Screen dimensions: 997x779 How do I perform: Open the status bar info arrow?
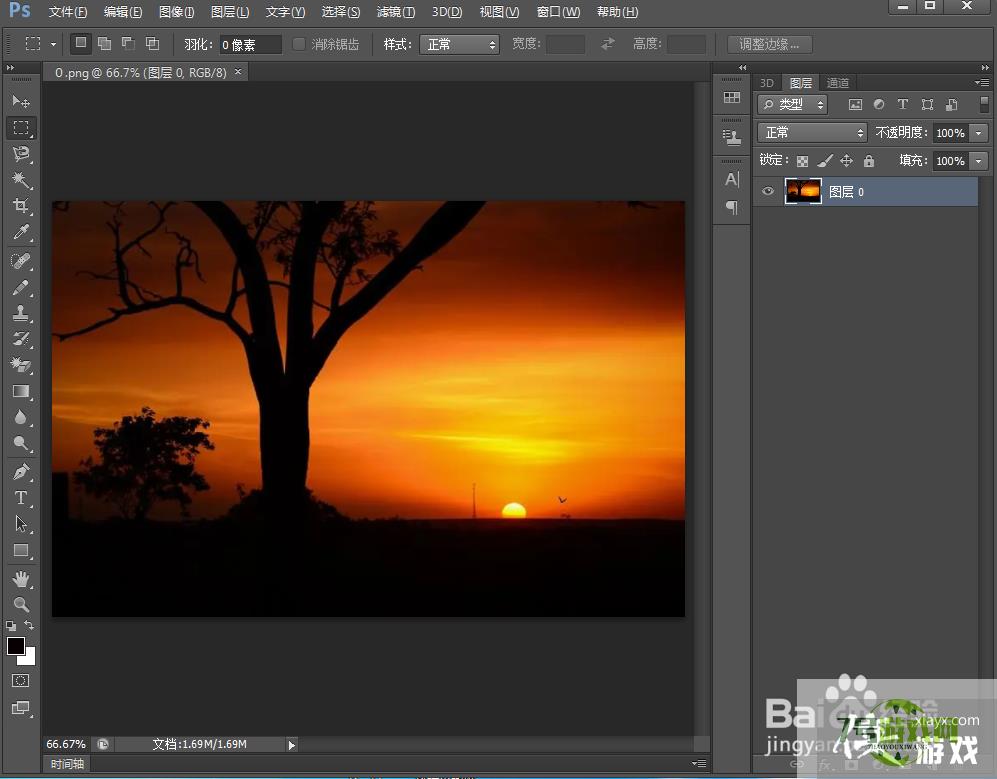291,745
